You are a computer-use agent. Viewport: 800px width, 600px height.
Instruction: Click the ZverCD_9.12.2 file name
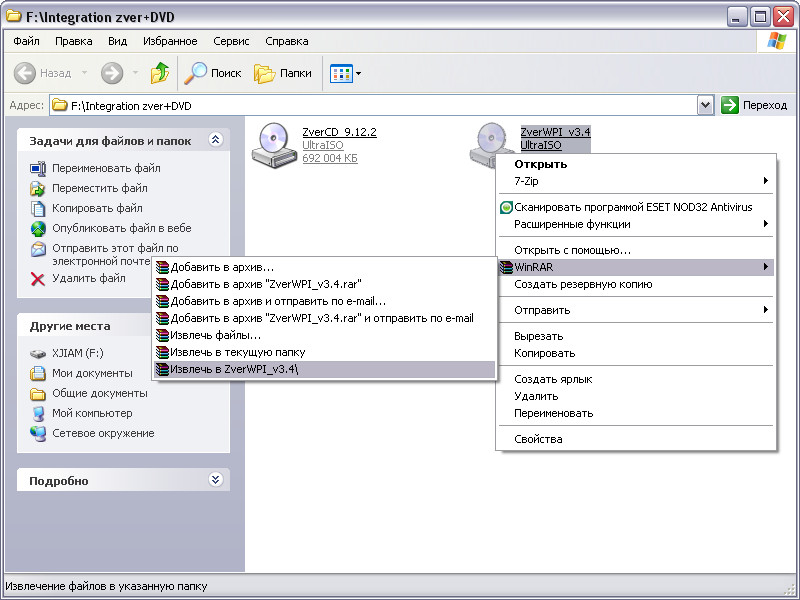click(339, 132)
